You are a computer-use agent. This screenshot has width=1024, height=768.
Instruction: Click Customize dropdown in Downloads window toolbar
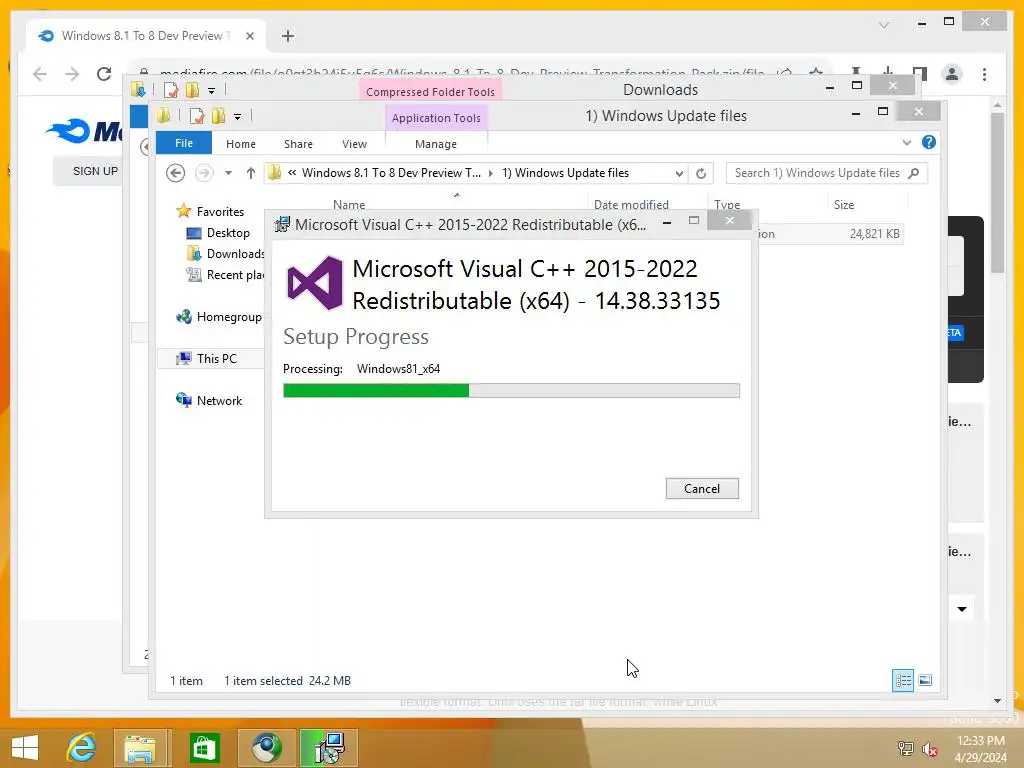(x=211, y=91)
